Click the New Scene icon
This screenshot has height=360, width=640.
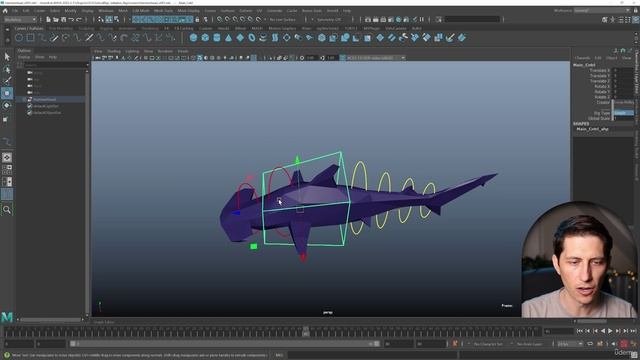point(48,19)
